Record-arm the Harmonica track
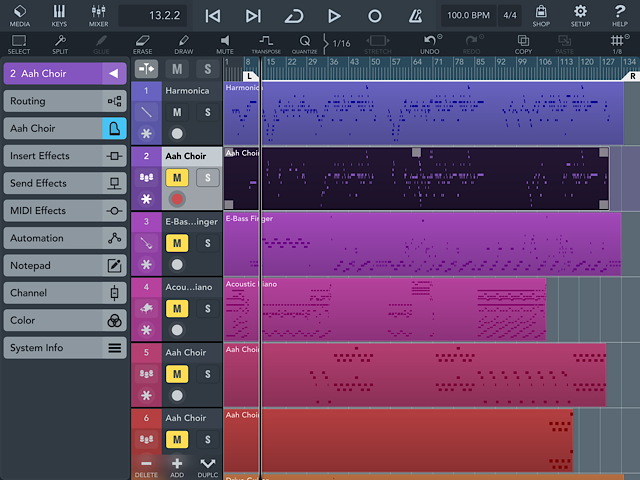 click(x=177, y=133)
